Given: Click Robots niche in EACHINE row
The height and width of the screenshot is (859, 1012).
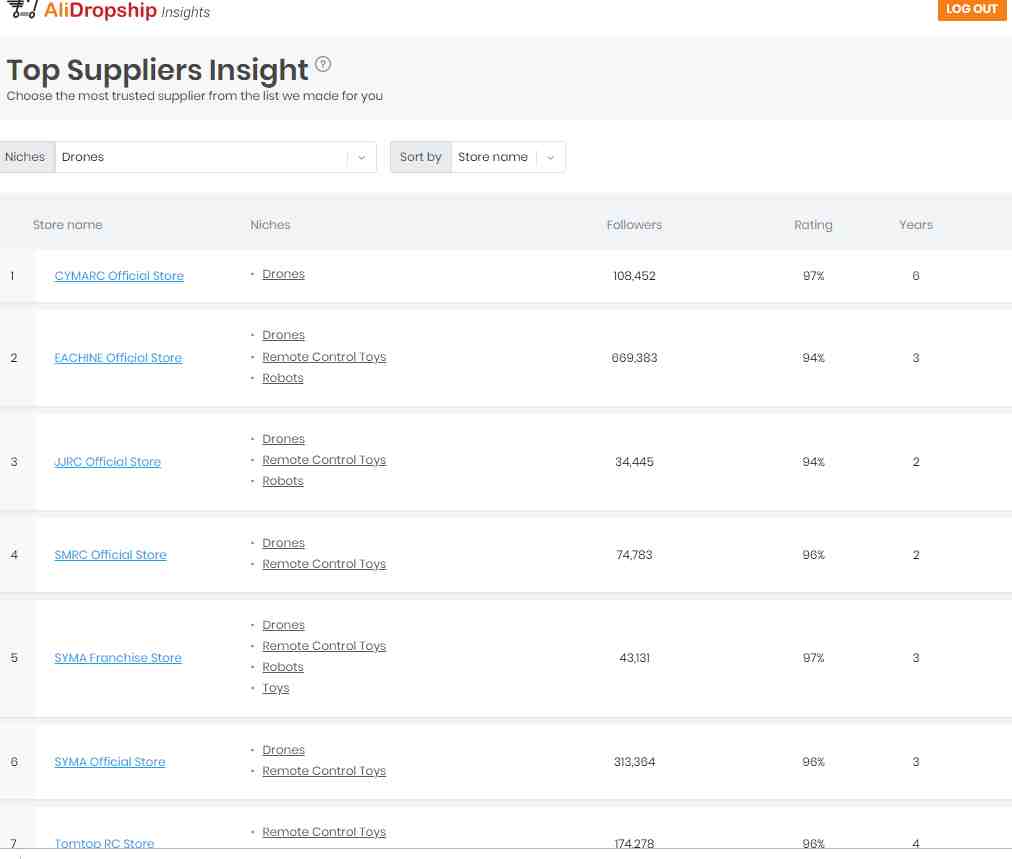Looking at the screenshot, I should point(283,378).
